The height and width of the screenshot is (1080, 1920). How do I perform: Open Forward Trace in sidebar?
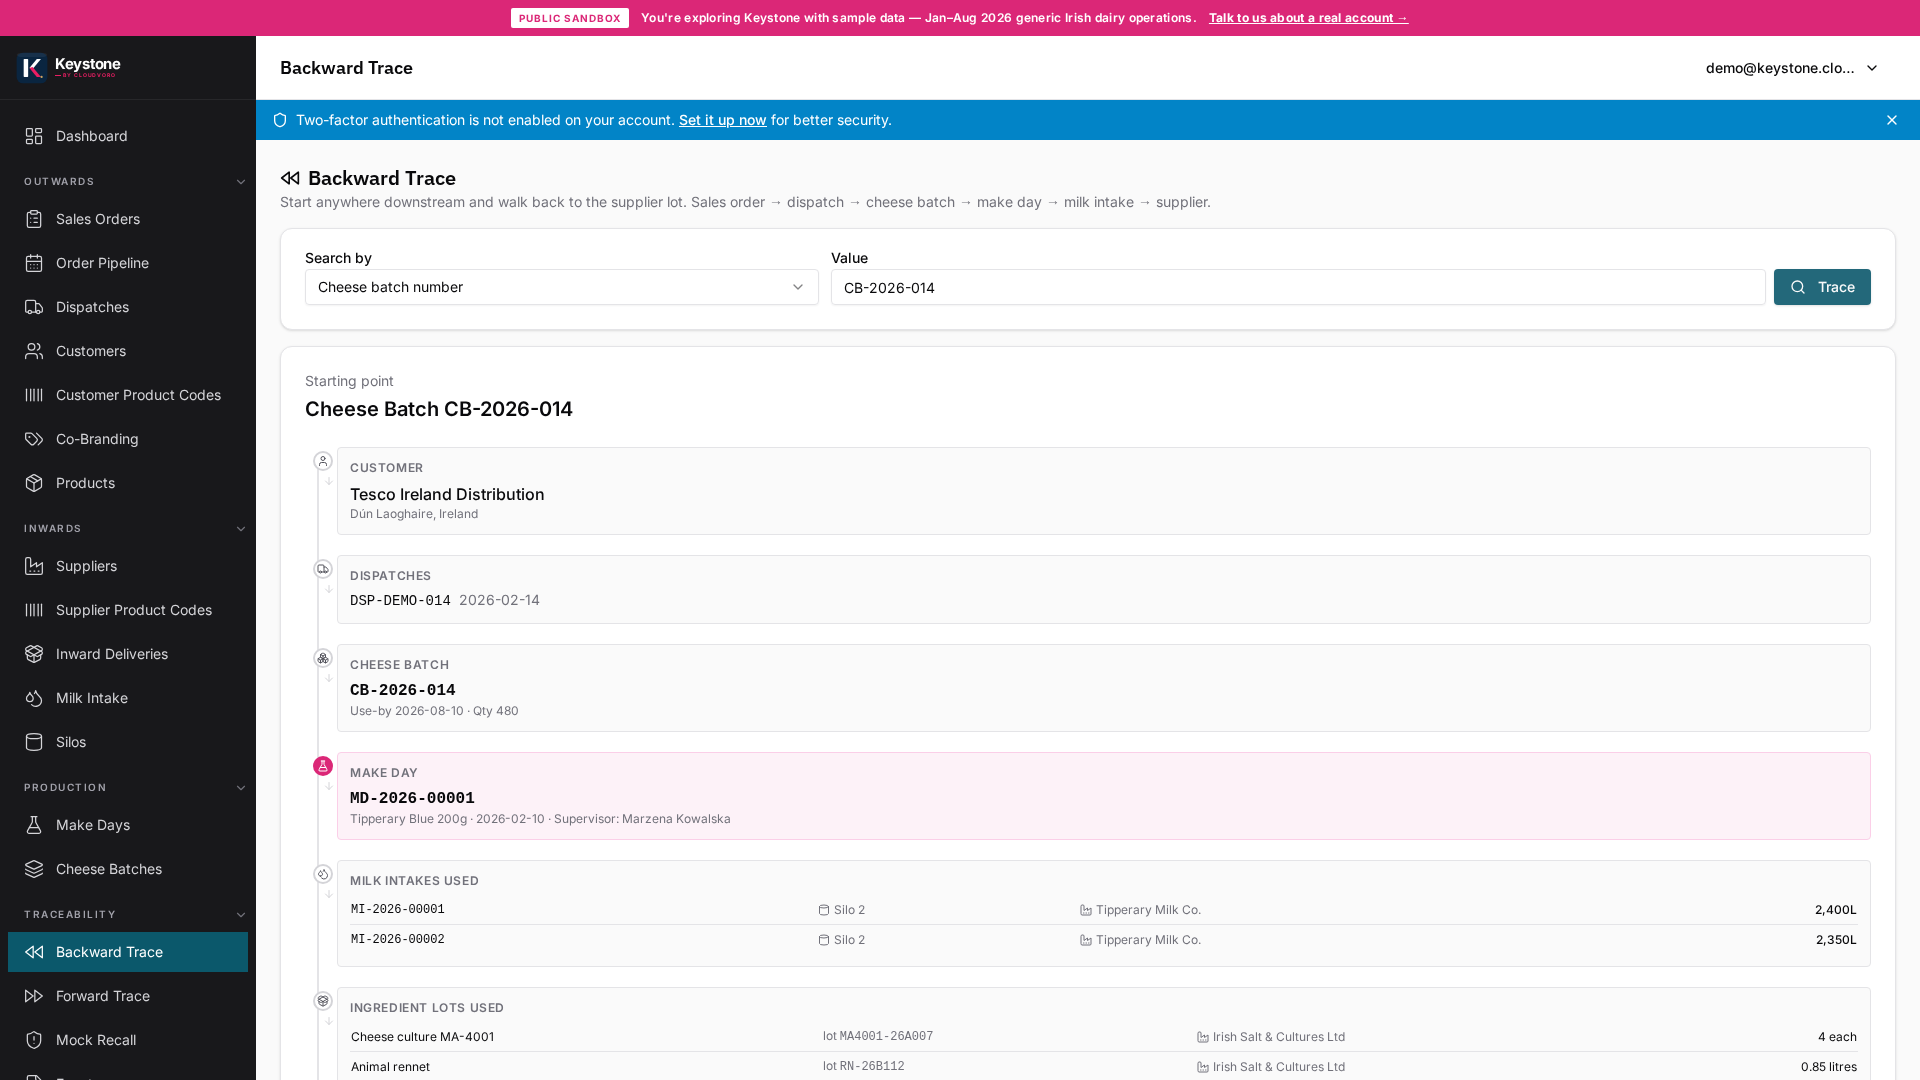coord(128,996)
